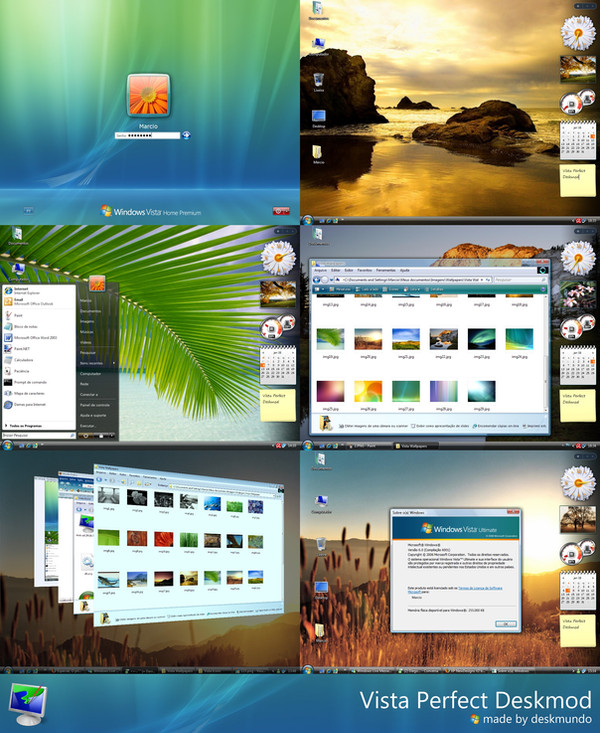Click flower slideshow gadget beside Explorer window
Image resolution: width=600 pixels, height=733 pixels.
578,294
